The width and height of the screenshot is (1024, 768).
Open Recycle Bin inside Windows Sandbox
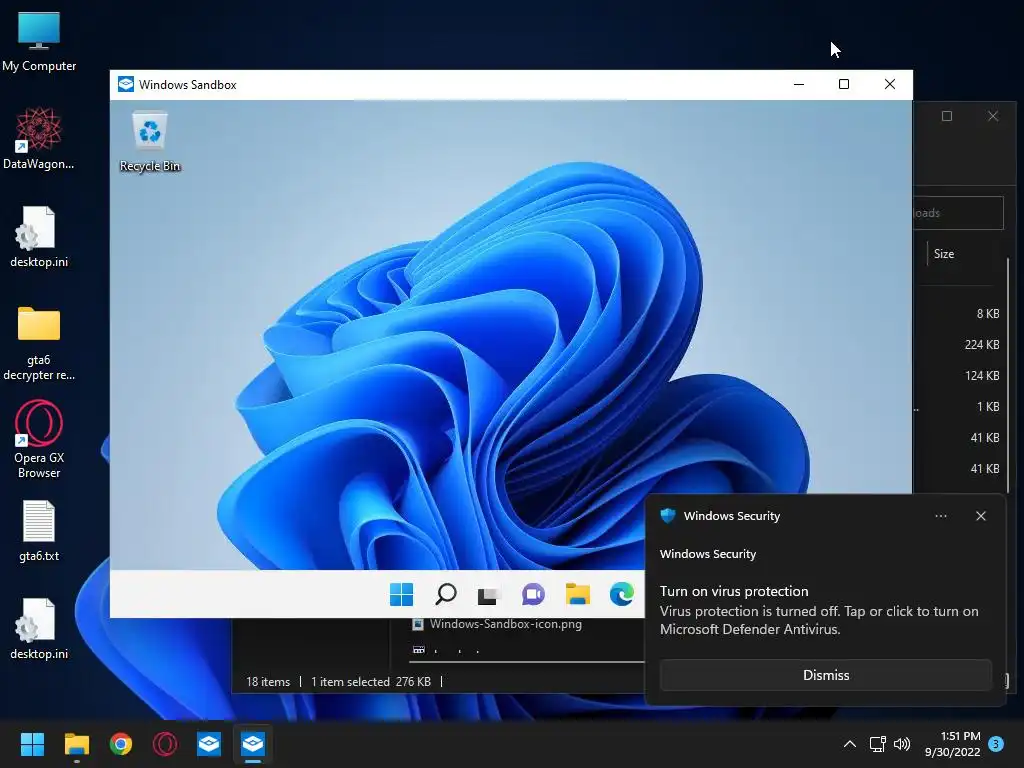(150, 142)
